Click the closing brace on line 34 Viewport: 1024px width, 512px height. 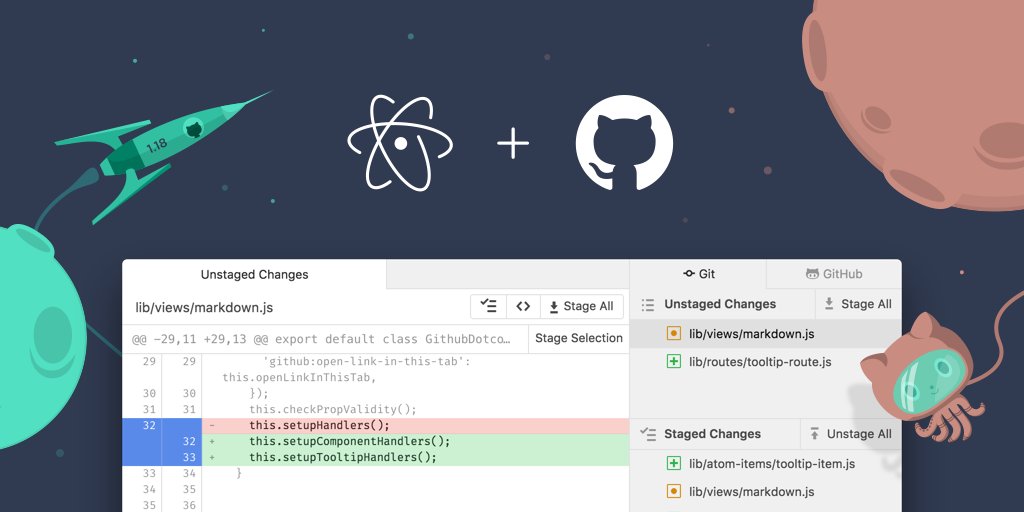[x=239, y=473]
